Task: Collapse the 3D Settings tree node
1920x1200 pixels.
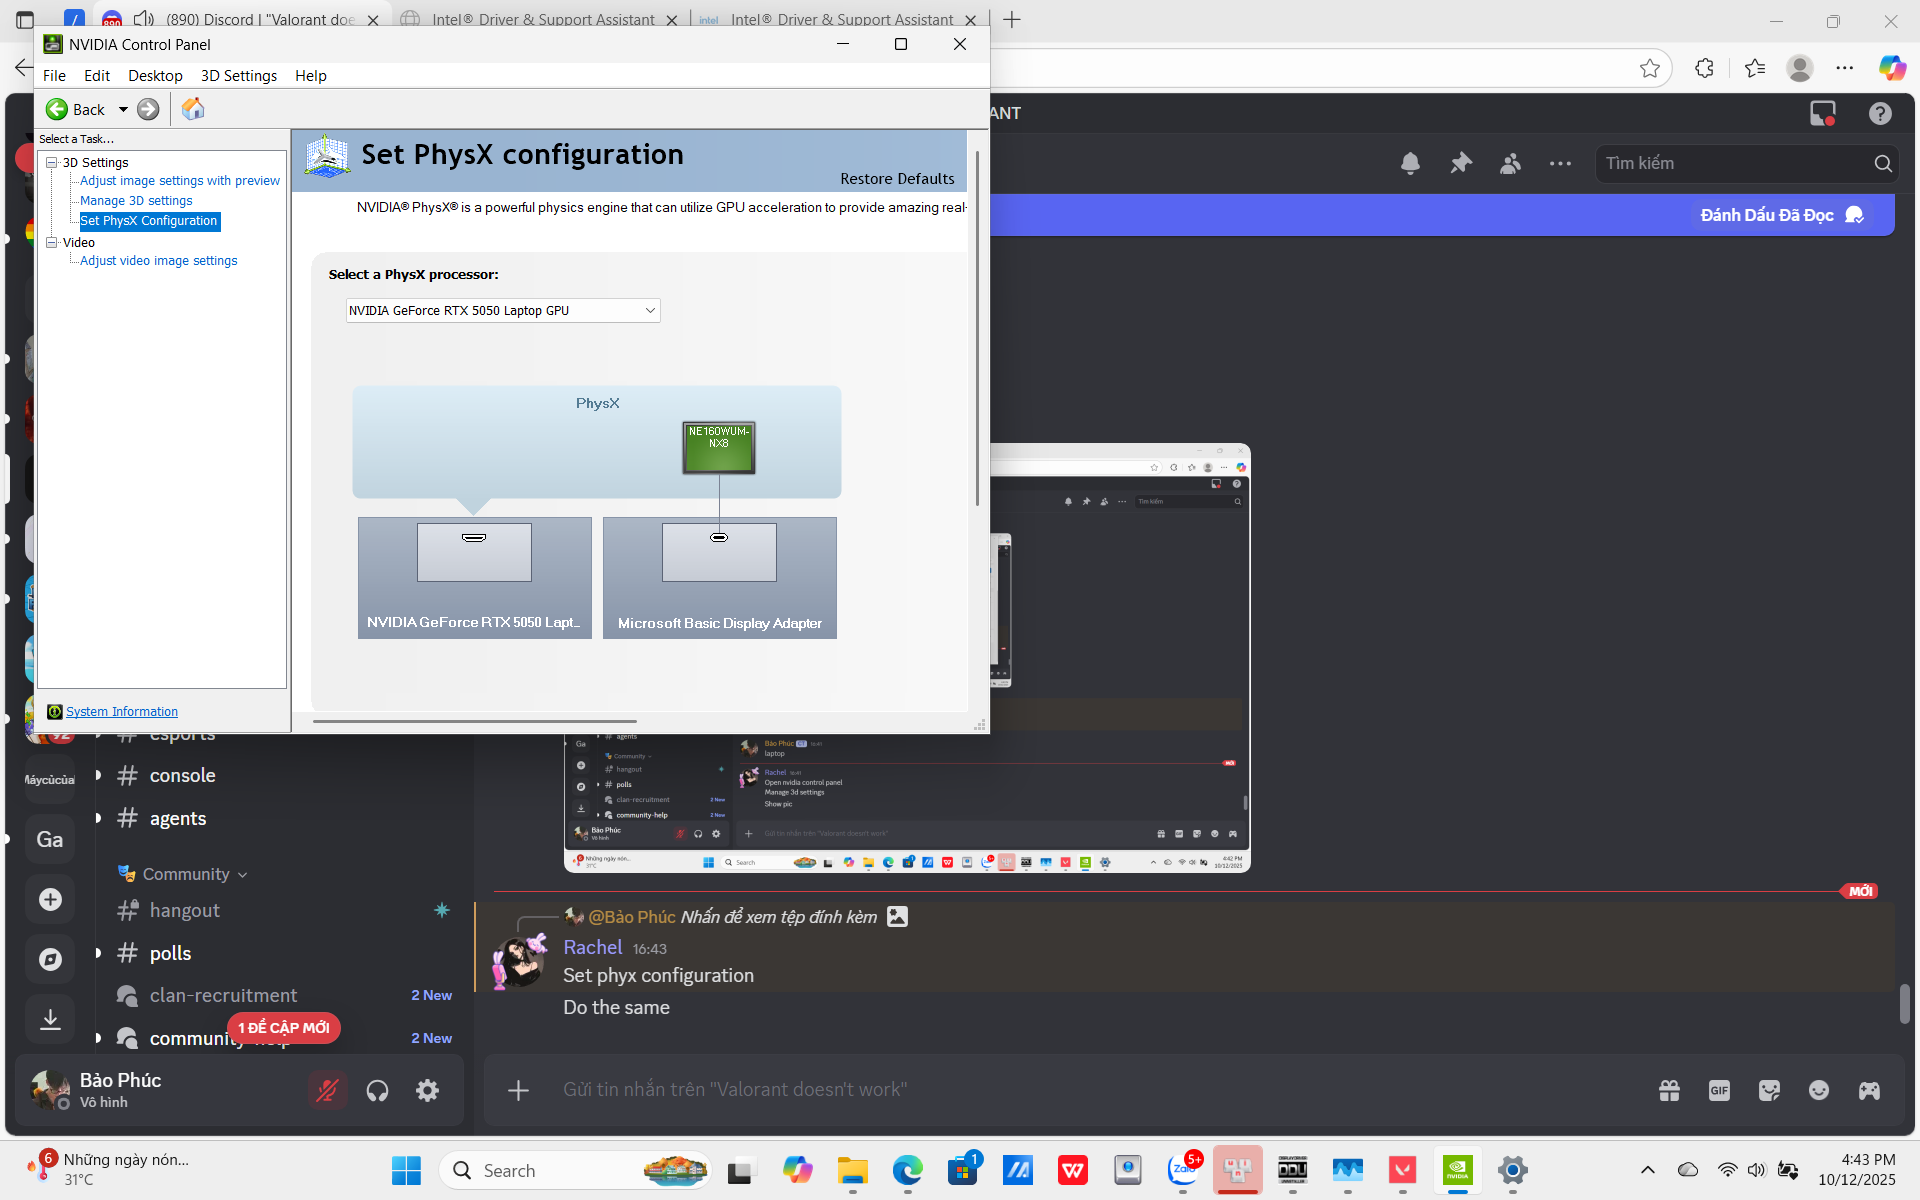Action: [x=51, y=162]
